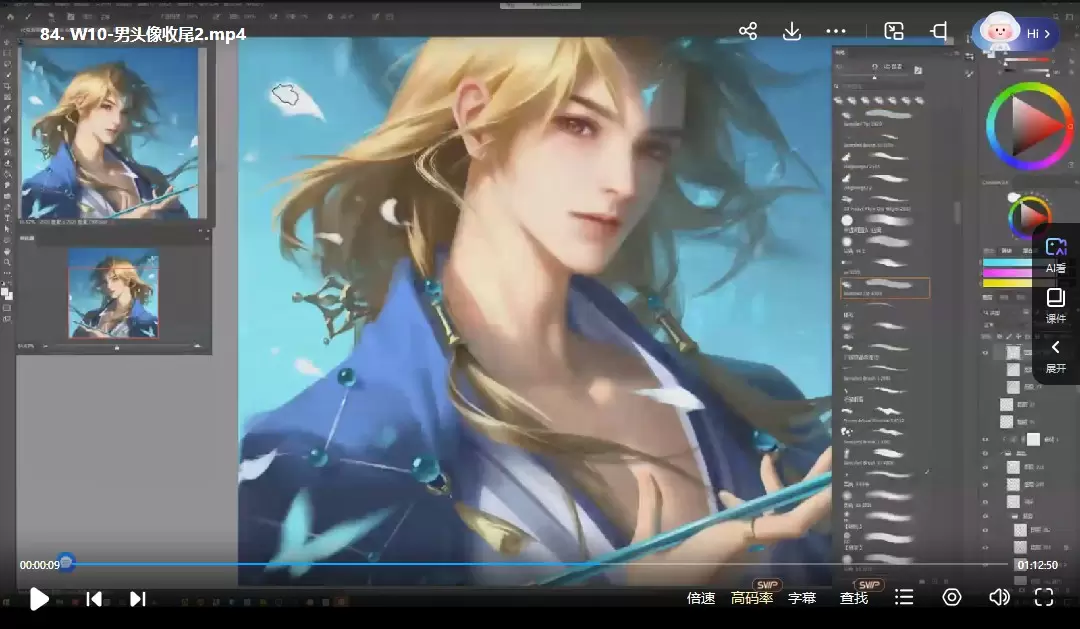Open the 课件 courseware panel

coord(1056,307)
